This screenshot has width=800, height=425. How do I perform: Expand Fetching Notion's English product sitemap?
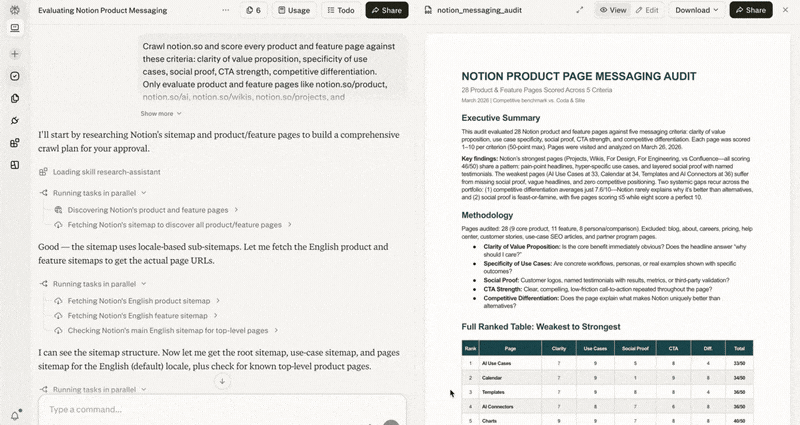pos(137,301)
